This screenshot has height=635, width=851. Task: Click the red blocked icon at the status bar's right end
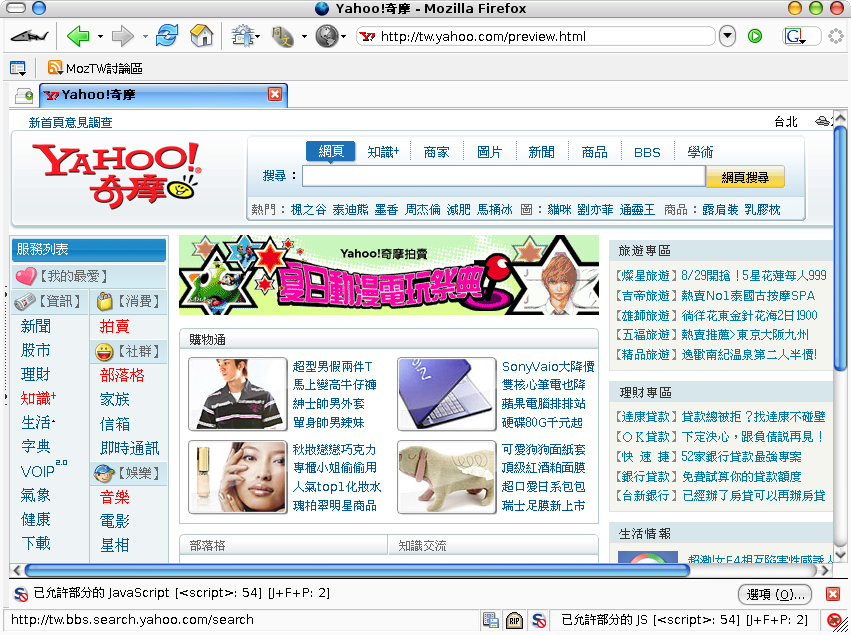tap(834, 620)
